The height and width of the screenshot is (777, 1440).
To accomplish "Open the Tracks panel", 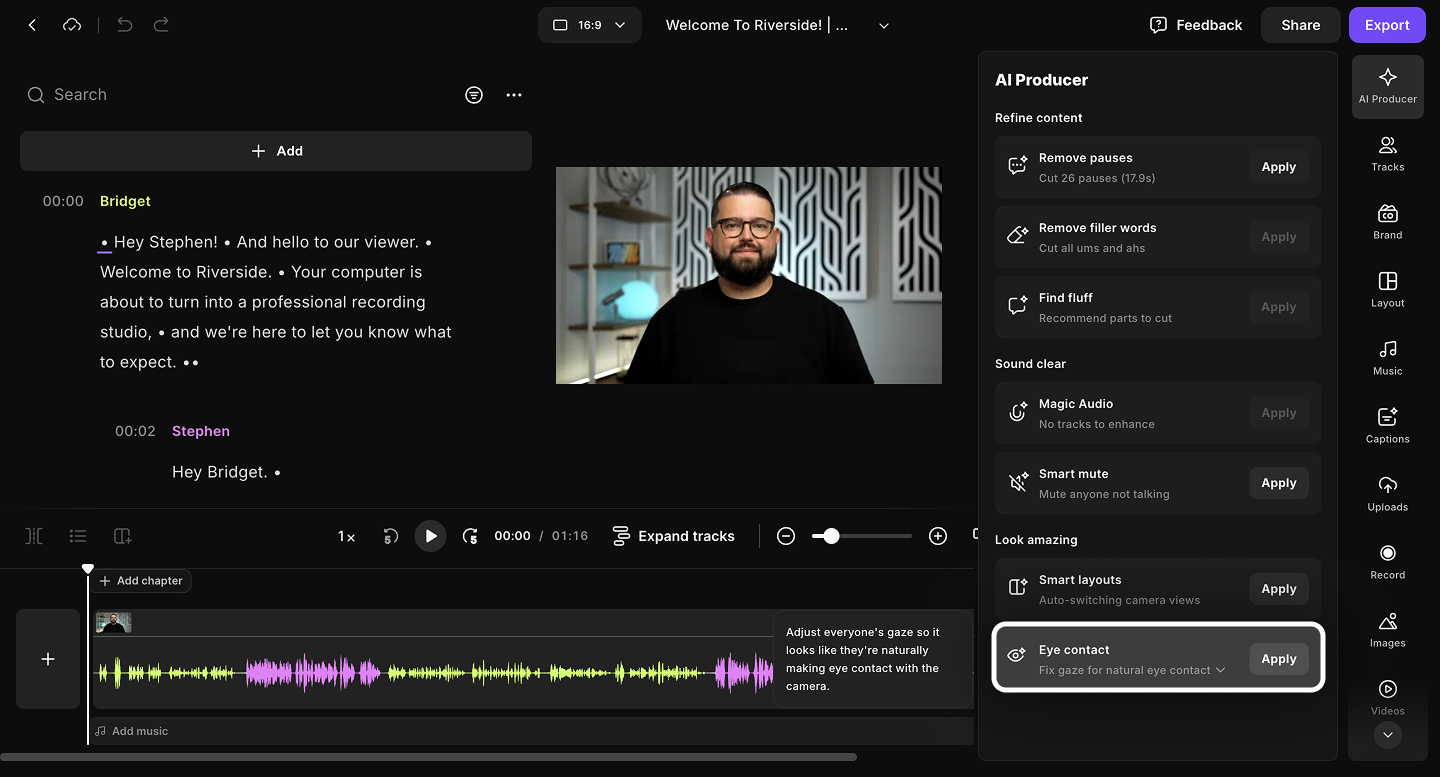I will tap(1388, 155).
